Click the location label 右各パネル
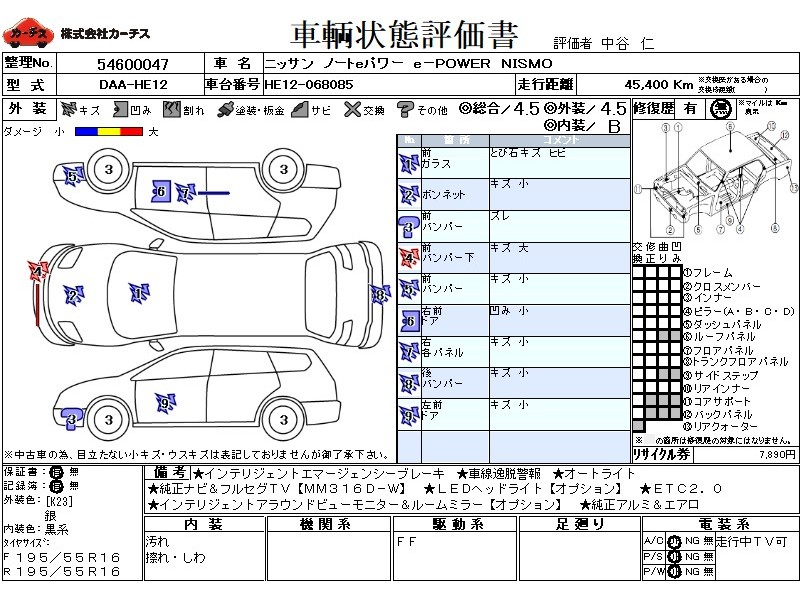Image resolution: width=800 pixels, height=600 pixels. click(442, 347)
